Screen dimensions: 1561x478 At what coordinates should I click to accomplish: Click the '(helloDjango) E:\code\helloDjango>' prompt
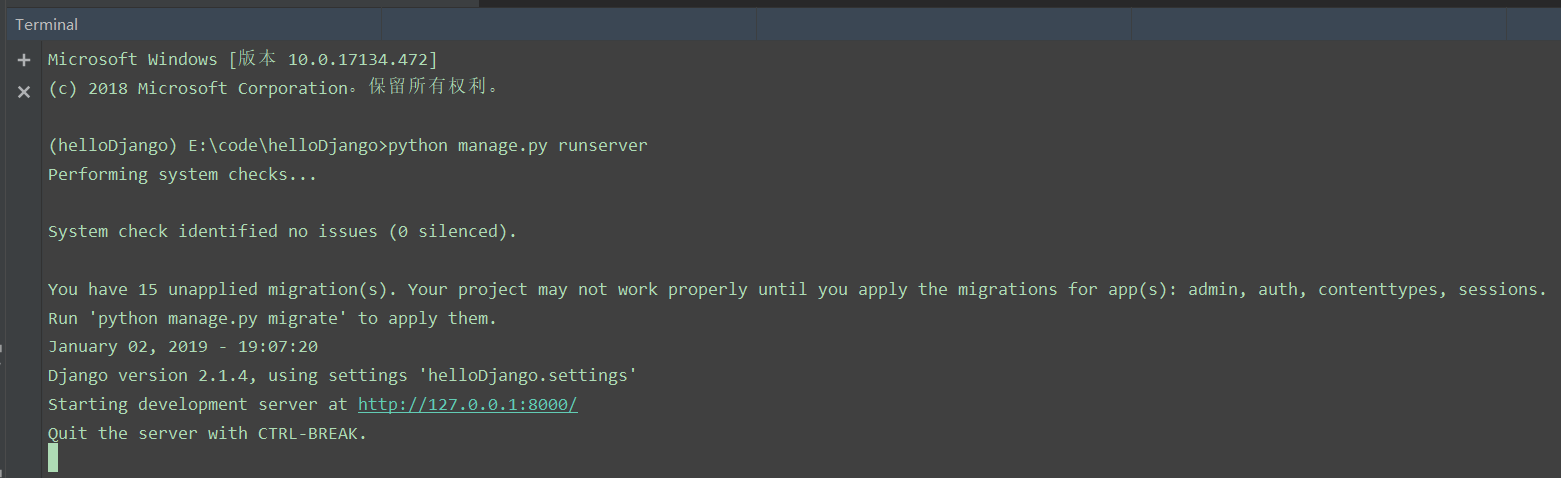coord(215,146)
